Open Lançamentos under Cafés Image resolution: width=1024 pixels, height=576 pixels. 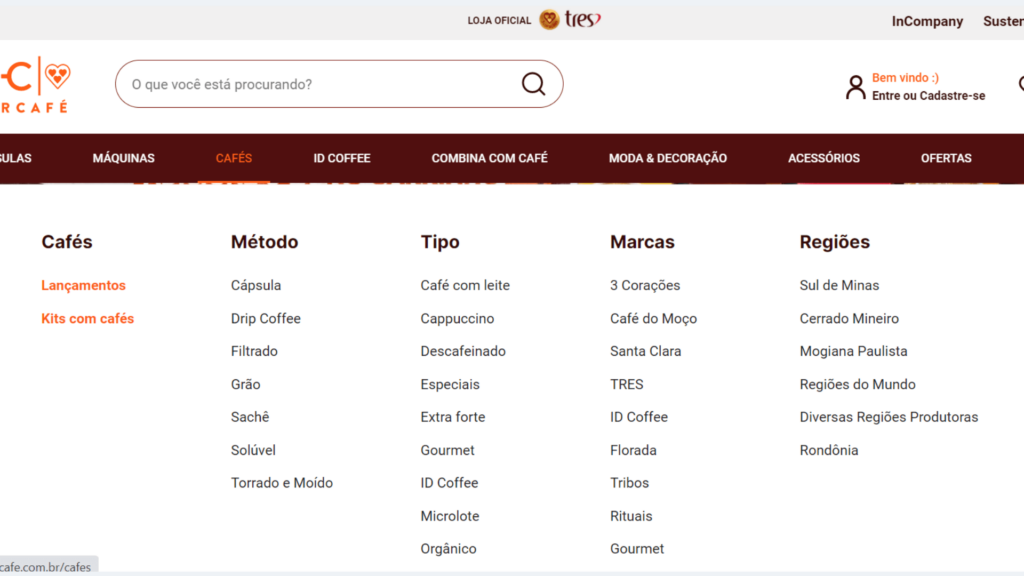click(84, 285)
